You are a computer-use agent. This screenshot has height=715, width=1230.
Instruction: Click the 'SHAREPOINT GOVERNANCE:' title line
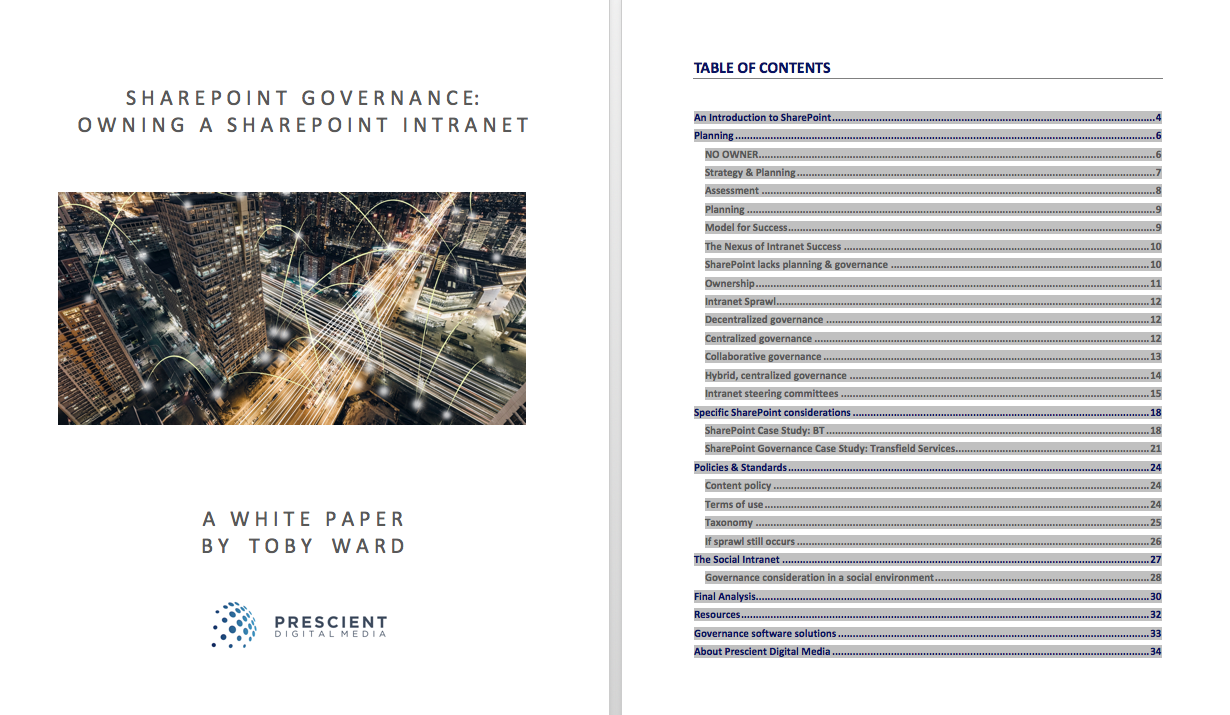(x=304, y=98)
